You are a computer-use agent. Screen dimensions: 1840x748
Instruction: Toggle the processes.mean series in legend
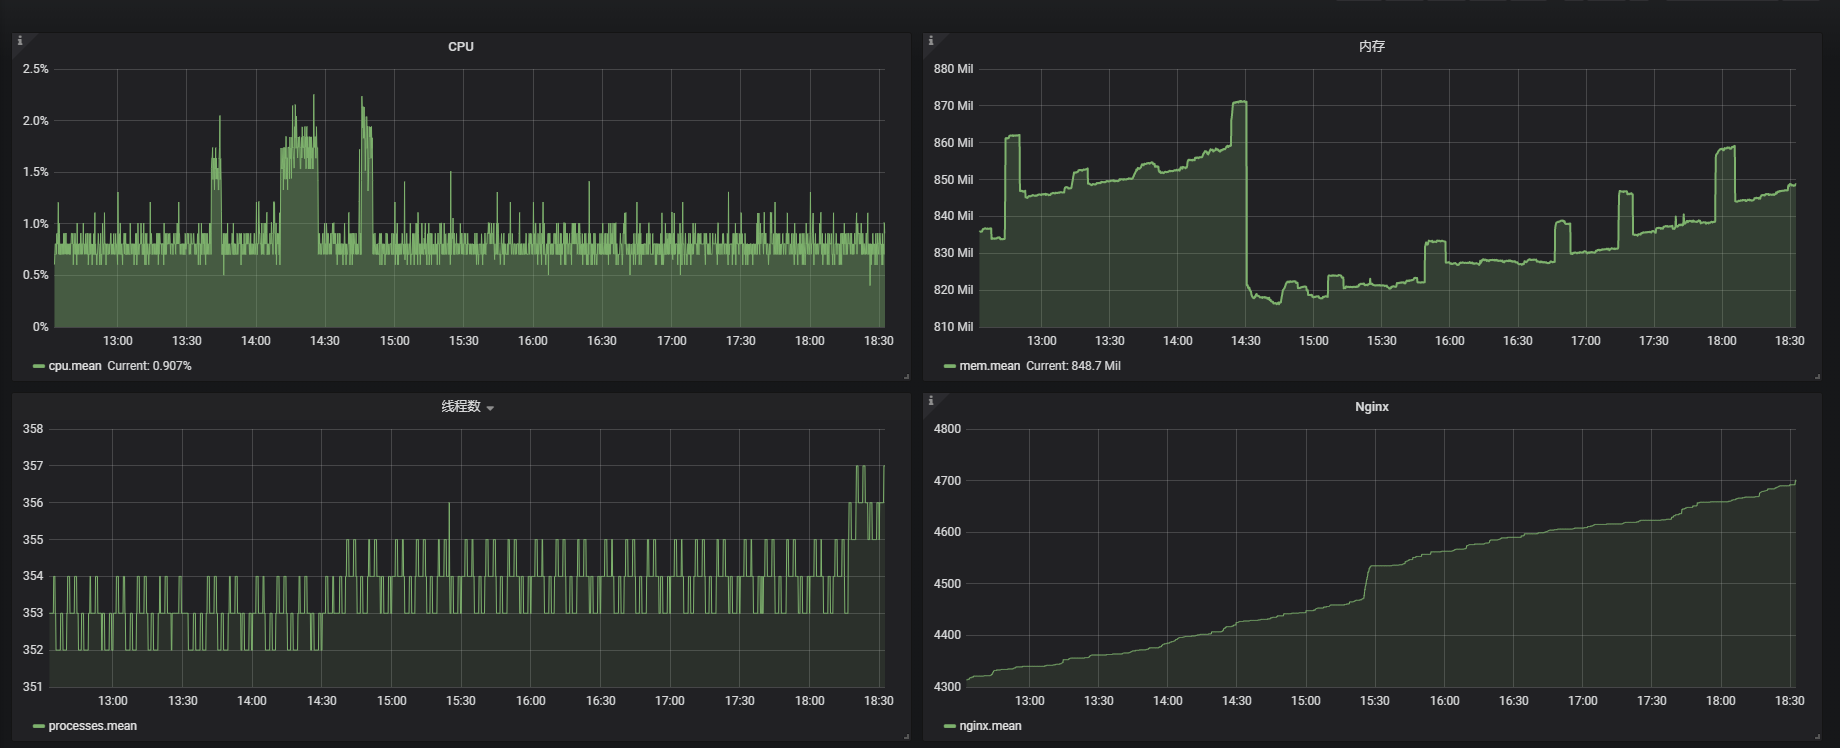click(93, 726)
